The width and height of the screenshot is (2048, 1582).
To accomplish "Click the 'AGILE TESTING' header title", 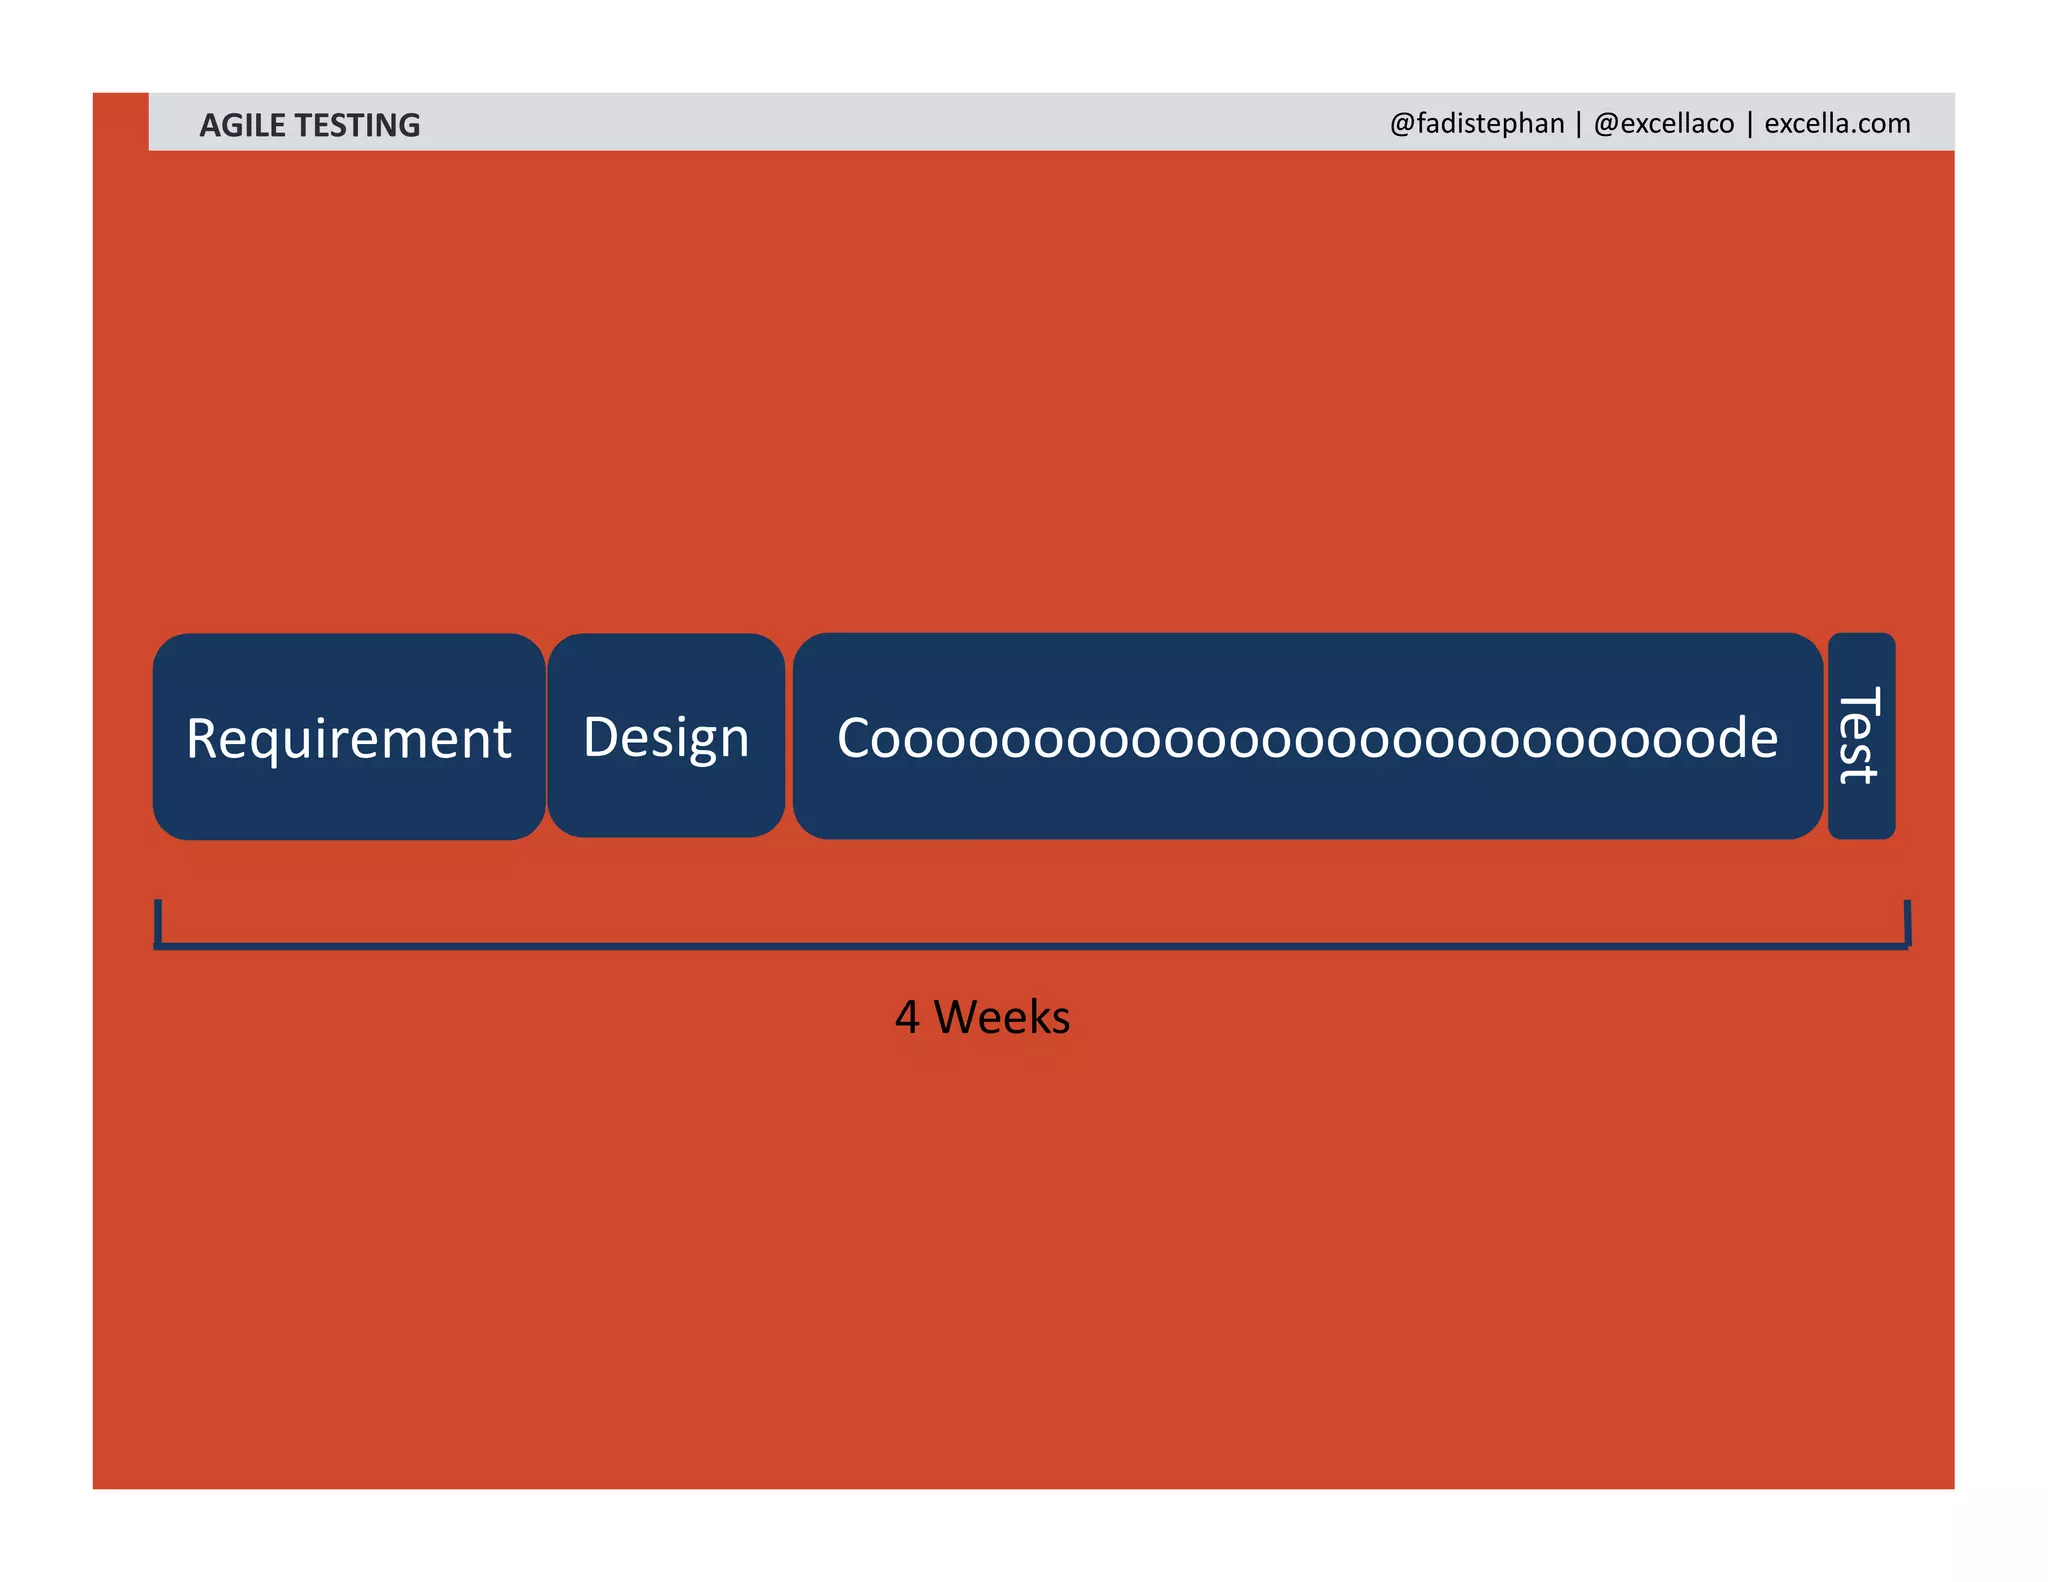I will 310,125.
